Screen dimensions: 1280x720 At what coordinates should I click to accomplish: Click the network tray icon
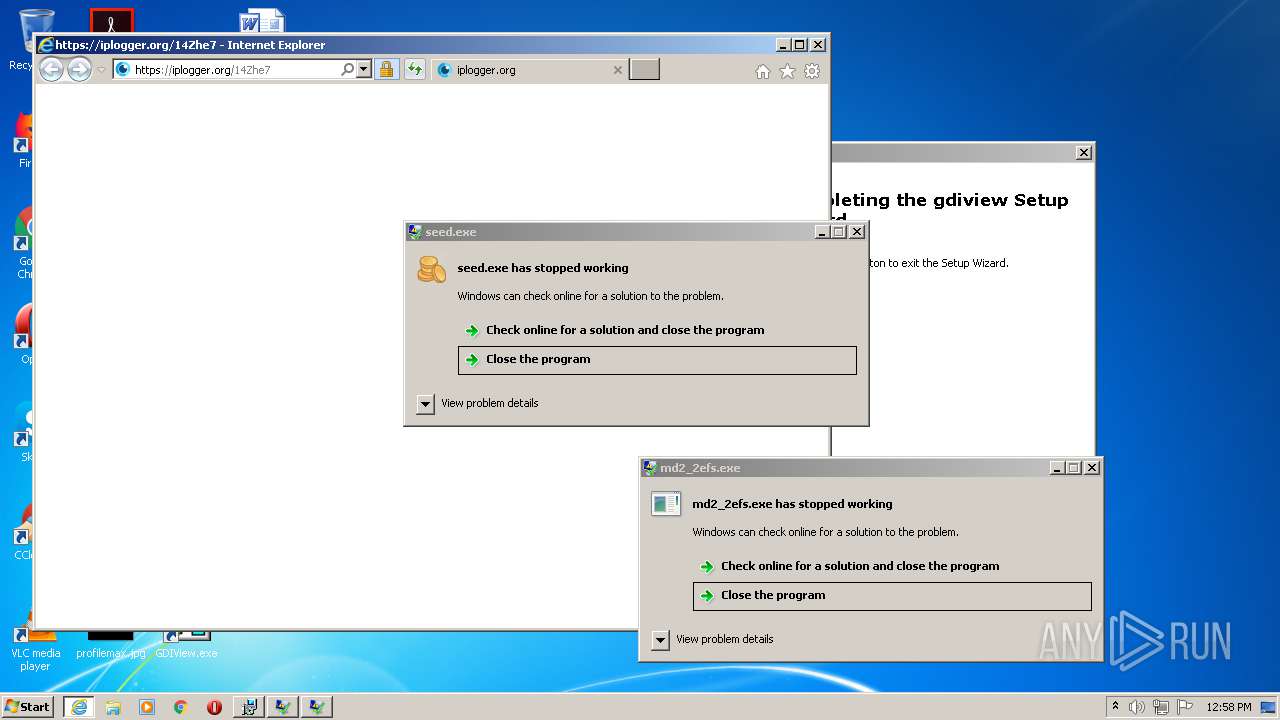(x=1161, y=707)
